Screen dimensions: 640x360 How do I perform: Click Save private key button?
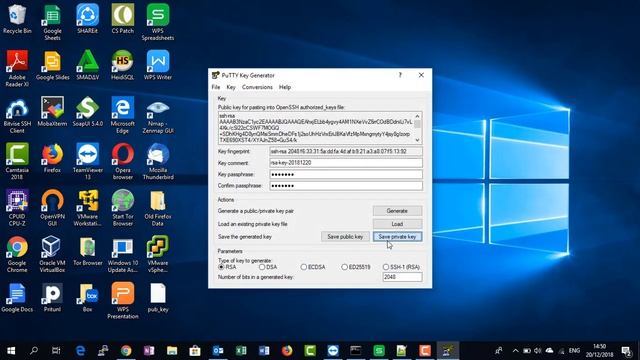click(x=397, y=237)
